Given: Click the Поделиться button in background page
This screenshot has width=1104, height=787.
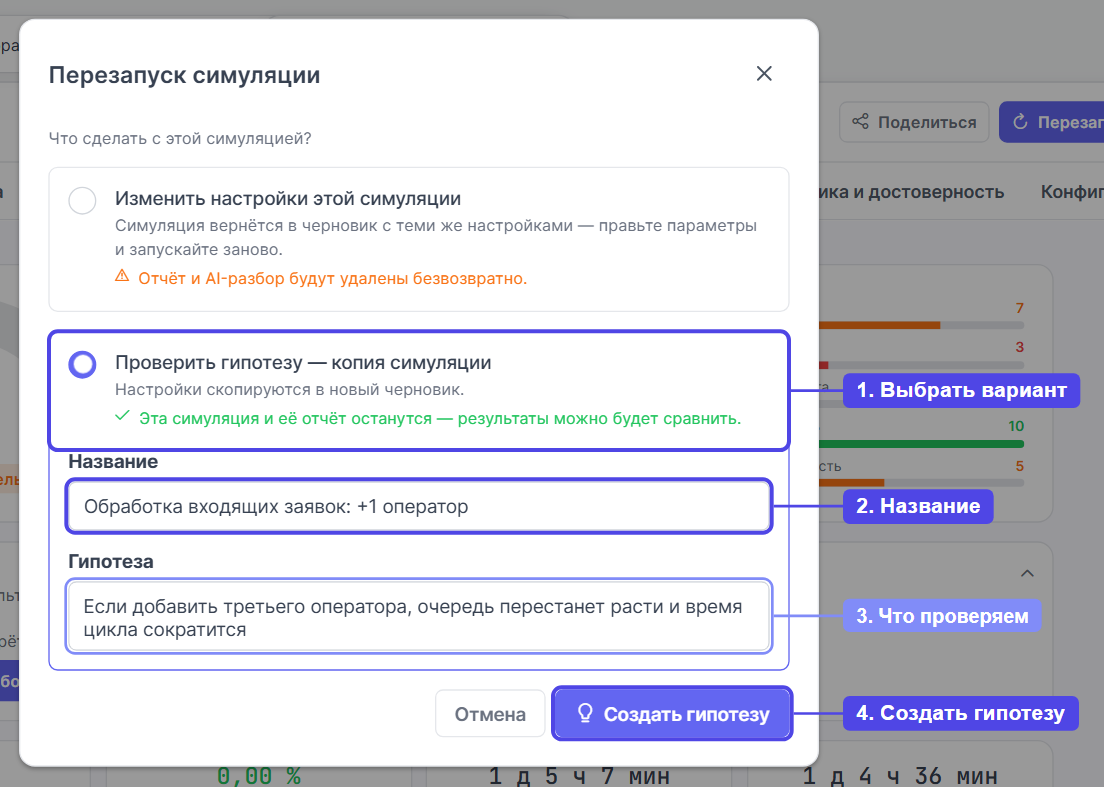Looking at the screenshot, I should tap(914, 122).
